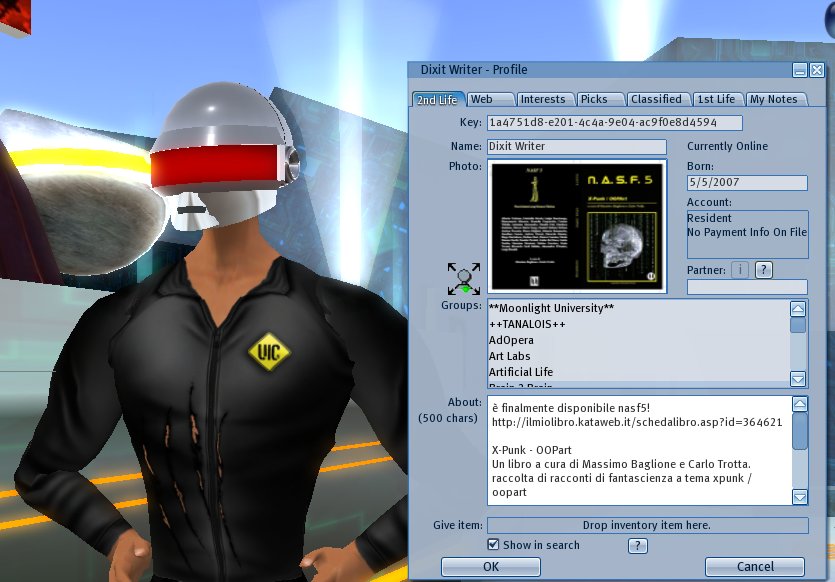Select the Art Labs group

pyautogui.click(x=510, y=356)
